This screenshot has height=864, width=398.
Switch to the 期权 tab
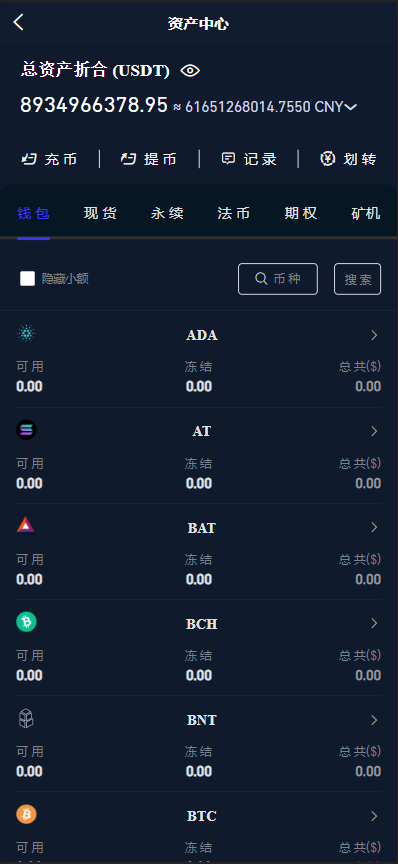click(301, 213)
